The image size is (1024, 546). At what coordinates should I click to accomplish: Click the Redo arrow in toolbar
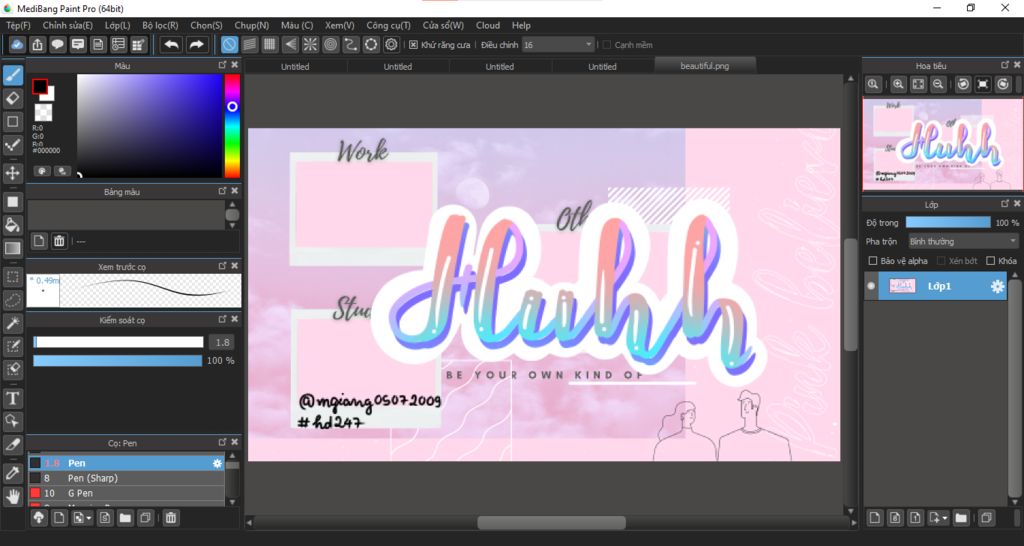(195, 44)
